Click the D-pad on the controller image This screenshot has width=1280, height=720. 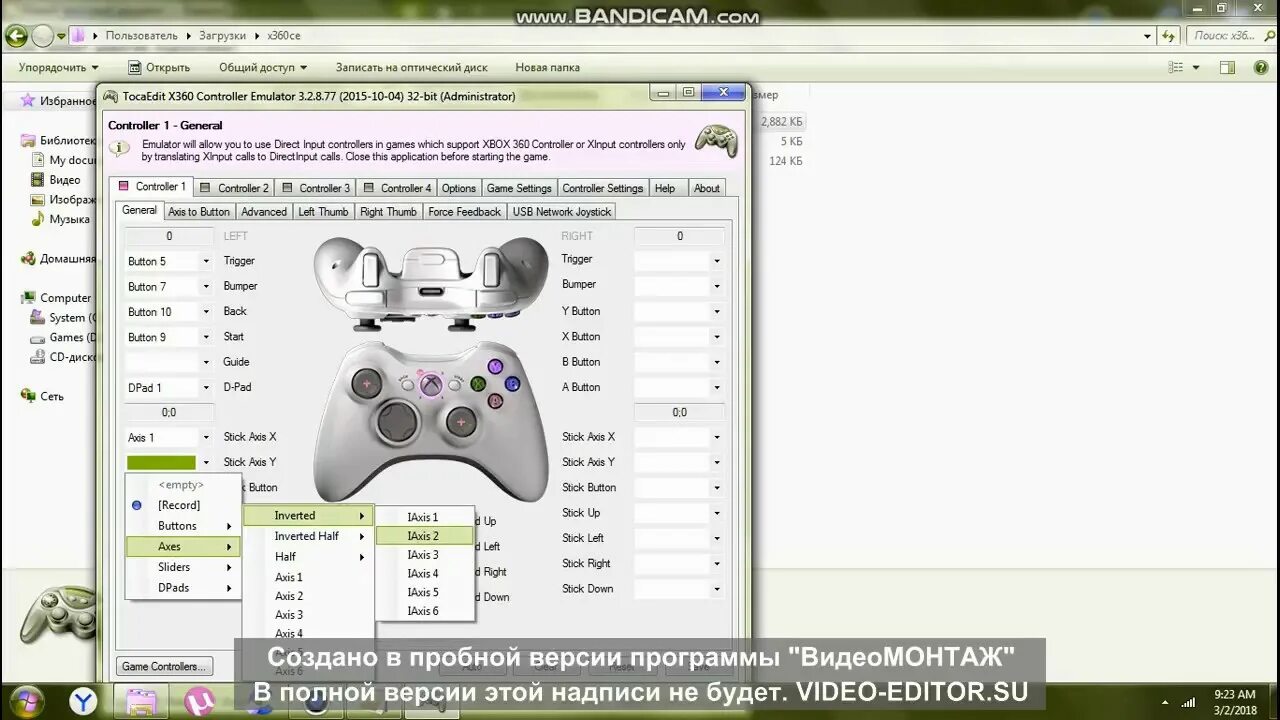click(x=398, y=421)
